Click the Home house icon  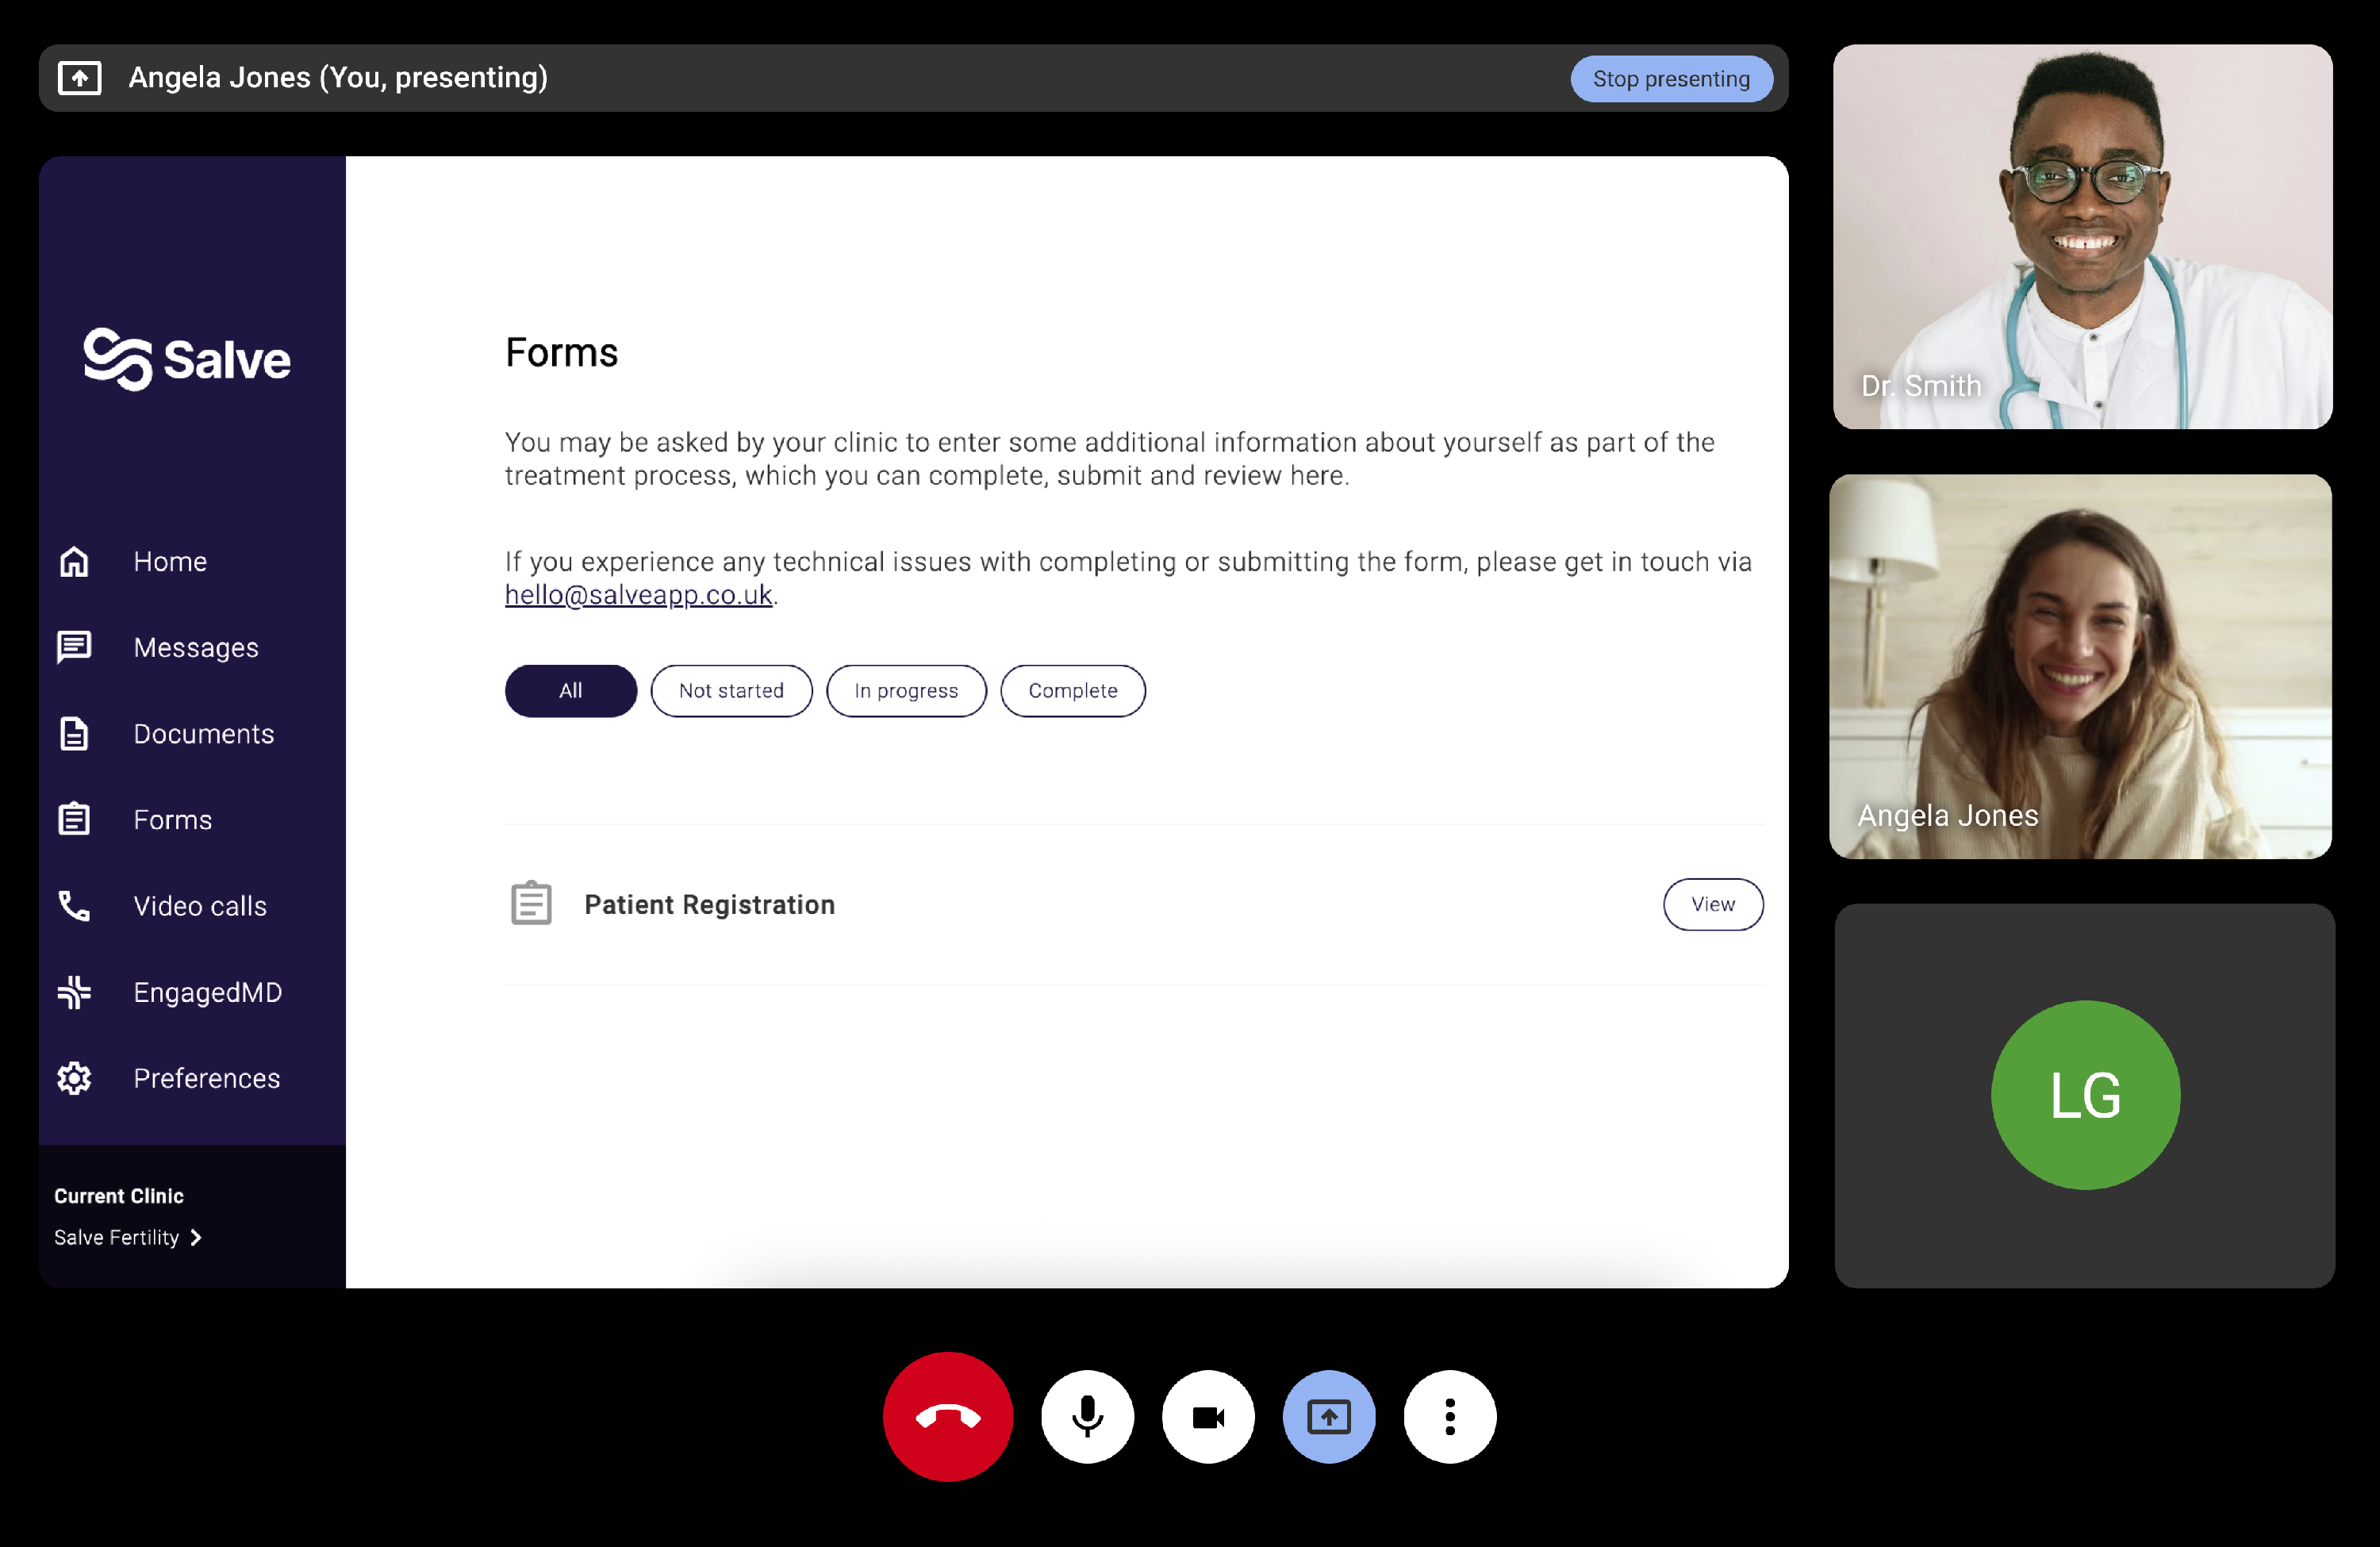click(74, 562)
